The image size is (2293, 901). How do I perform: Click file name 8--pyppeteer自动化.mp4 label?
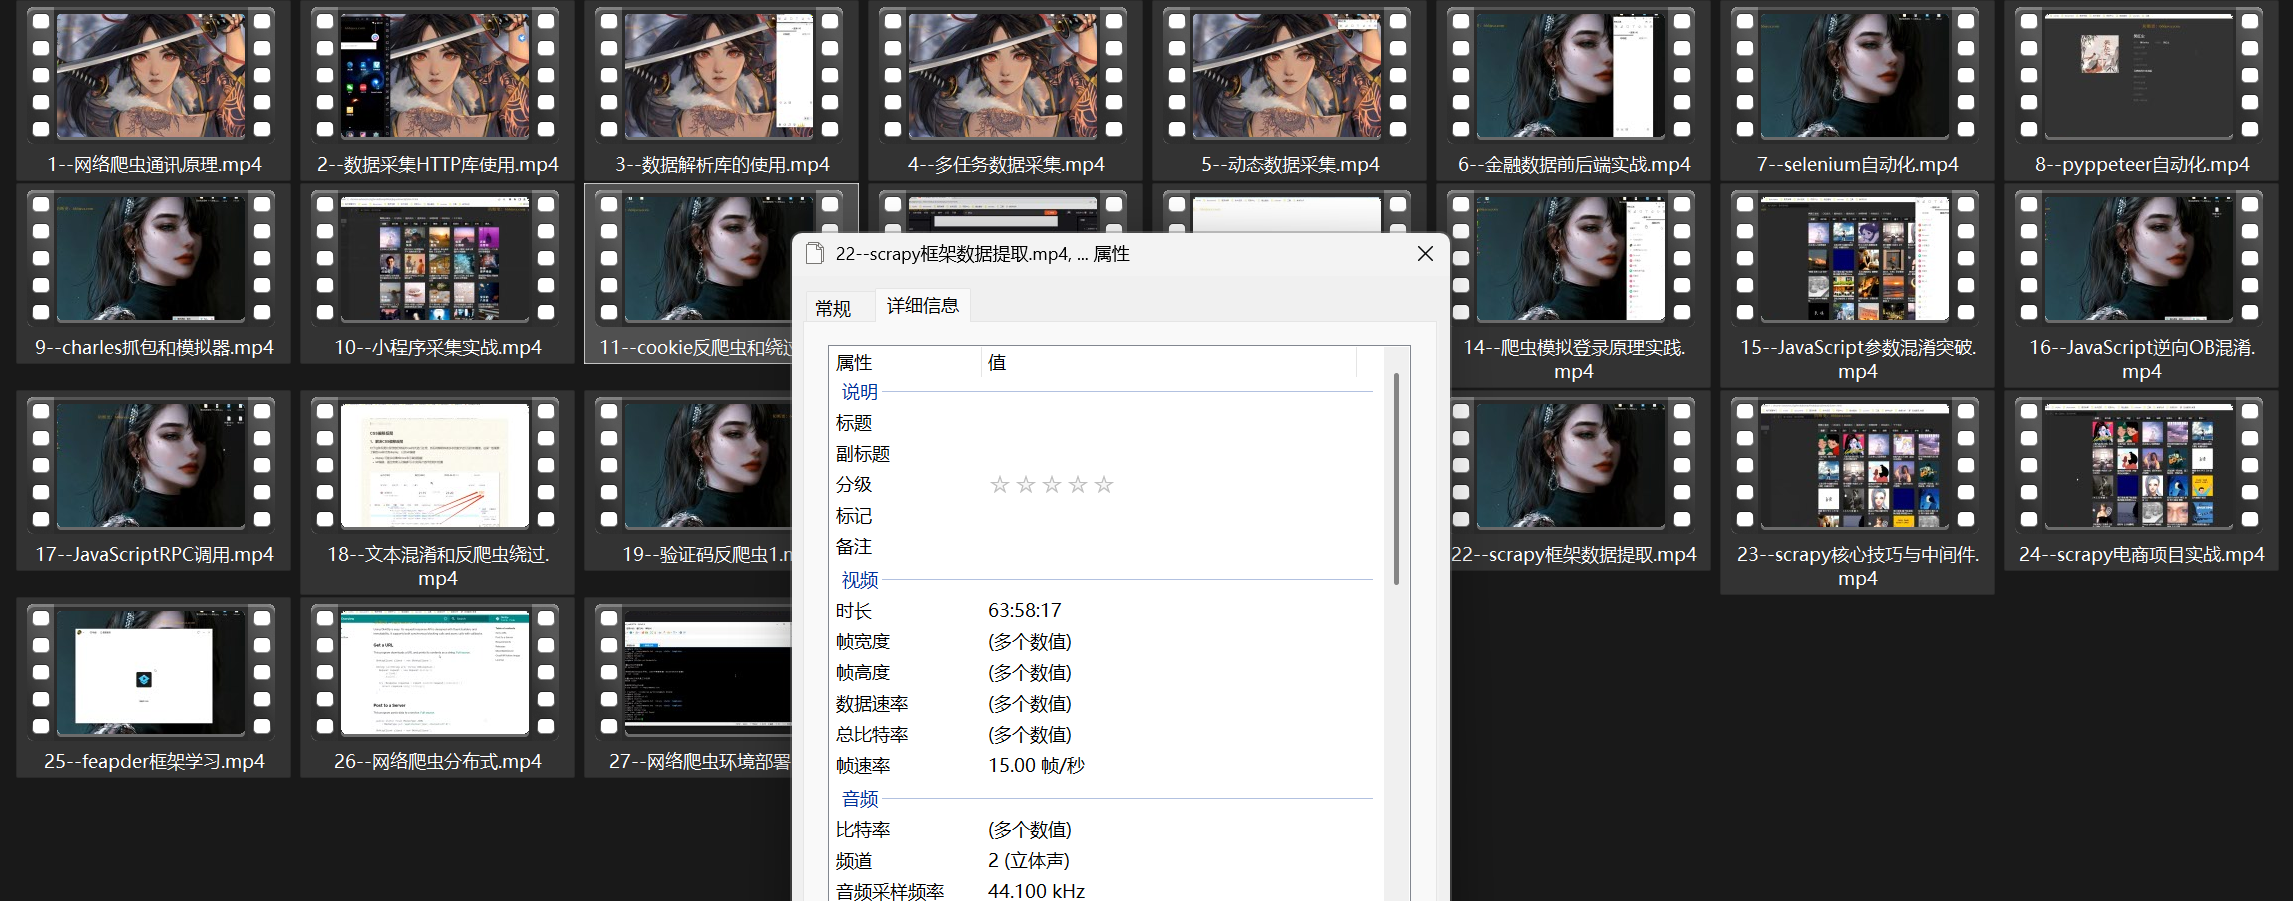[2142, 164]
